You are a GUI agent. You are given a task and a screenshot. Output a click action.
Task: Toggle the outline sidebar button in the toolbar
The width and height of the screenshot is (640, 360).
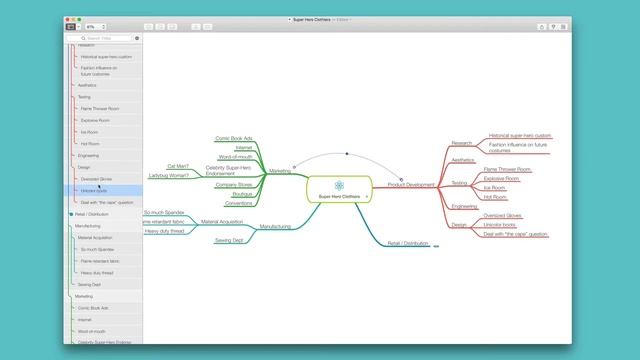tap(71, 27)
